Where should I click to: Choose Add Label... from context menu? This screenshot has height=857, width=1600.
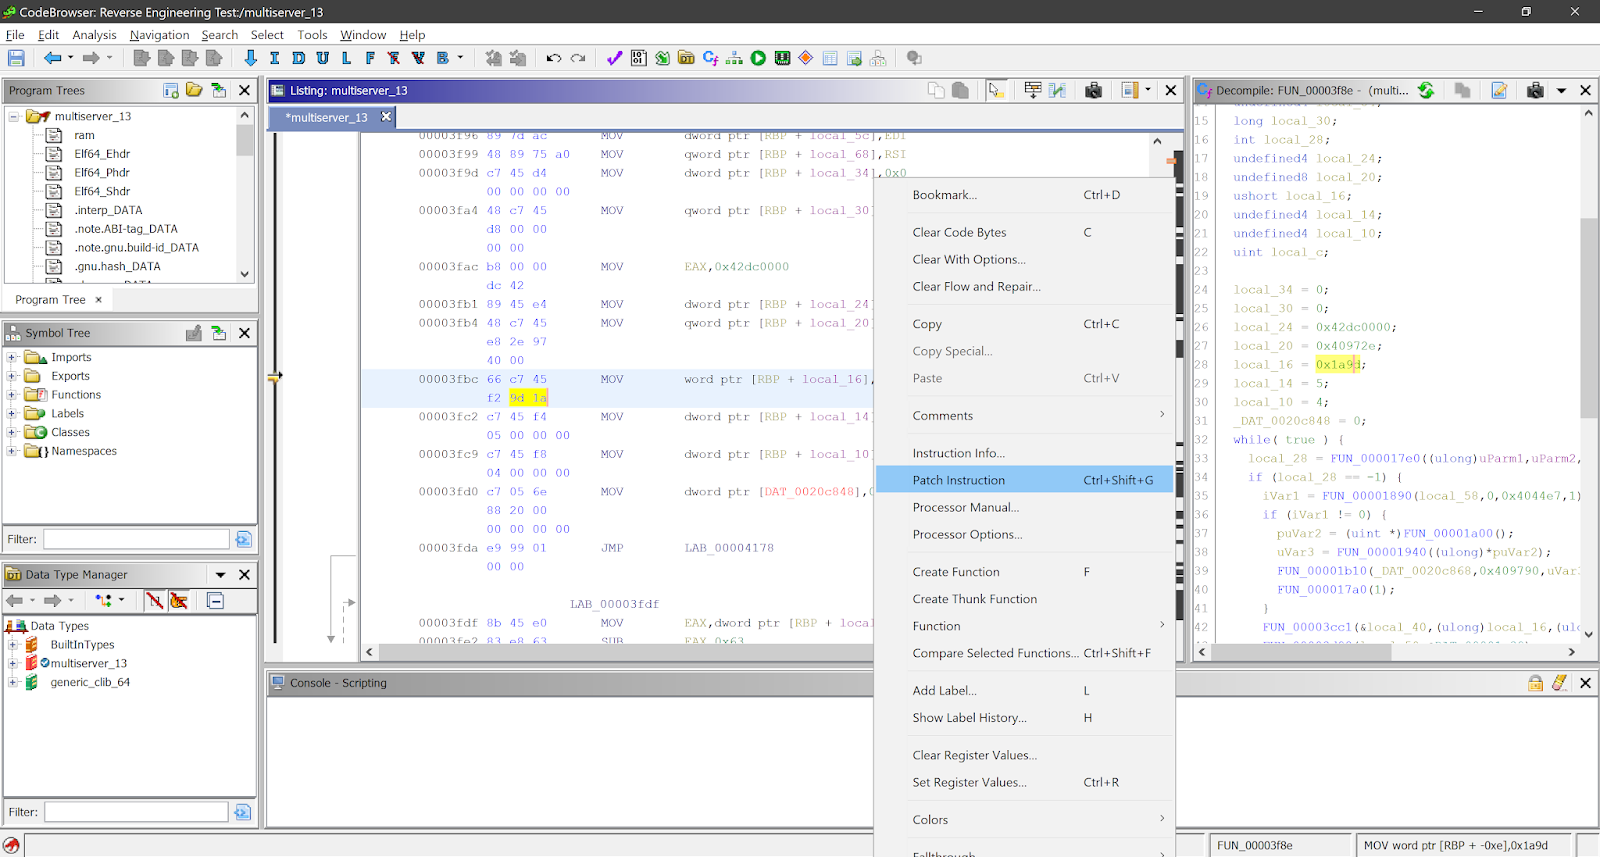pos(1024,691)
